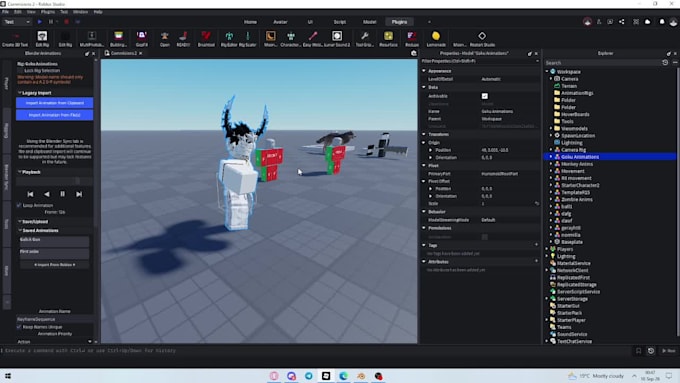The height and width of the screenshot is (383, 680).
Task: Open the Easy Weld plugin
Action: (313, 38)
